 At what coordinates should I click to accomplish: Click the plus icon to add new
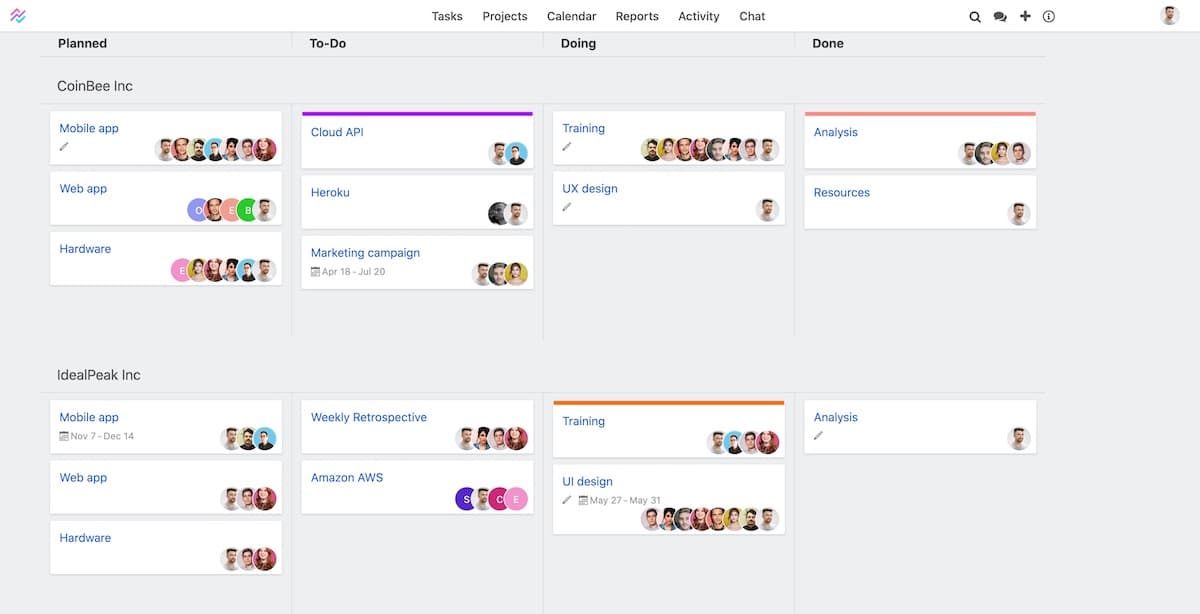(1025, 16)
